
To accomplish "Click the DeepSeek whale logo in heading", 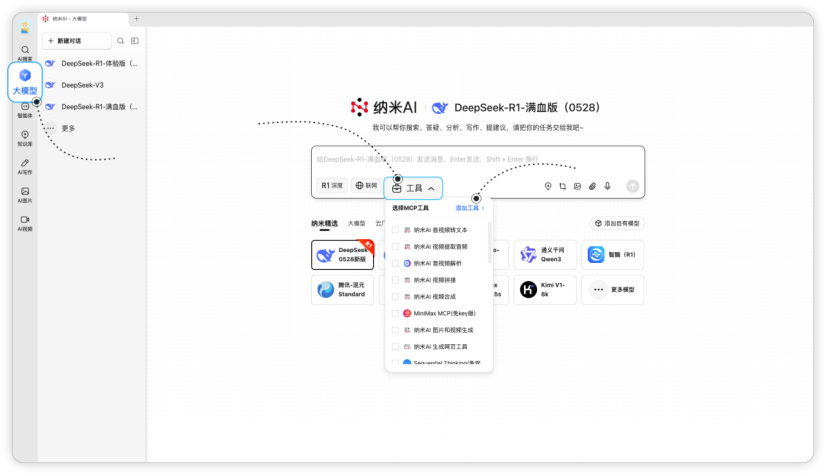I will point(440,108).
